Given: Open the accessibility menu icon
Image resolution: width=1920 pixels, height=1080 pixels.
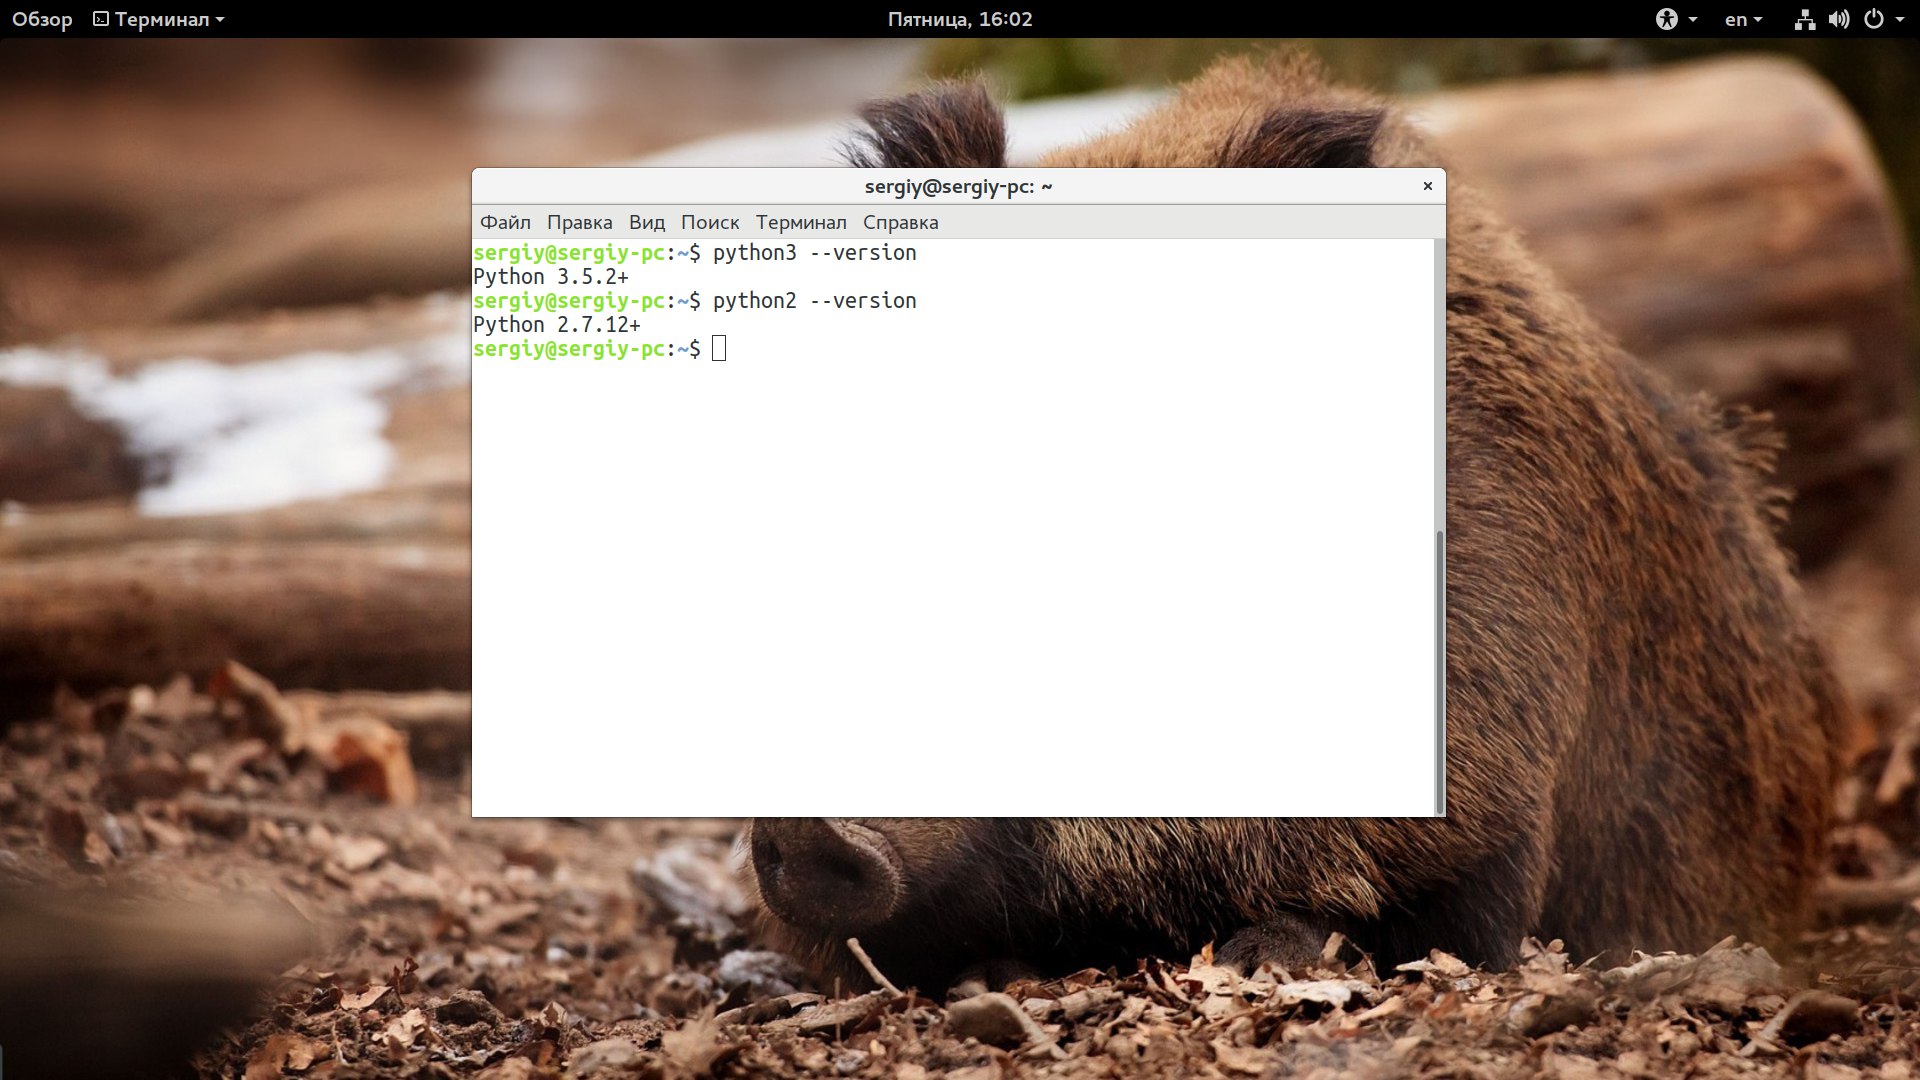Looking at the screenshot, I should click(x=1667, y=19).
